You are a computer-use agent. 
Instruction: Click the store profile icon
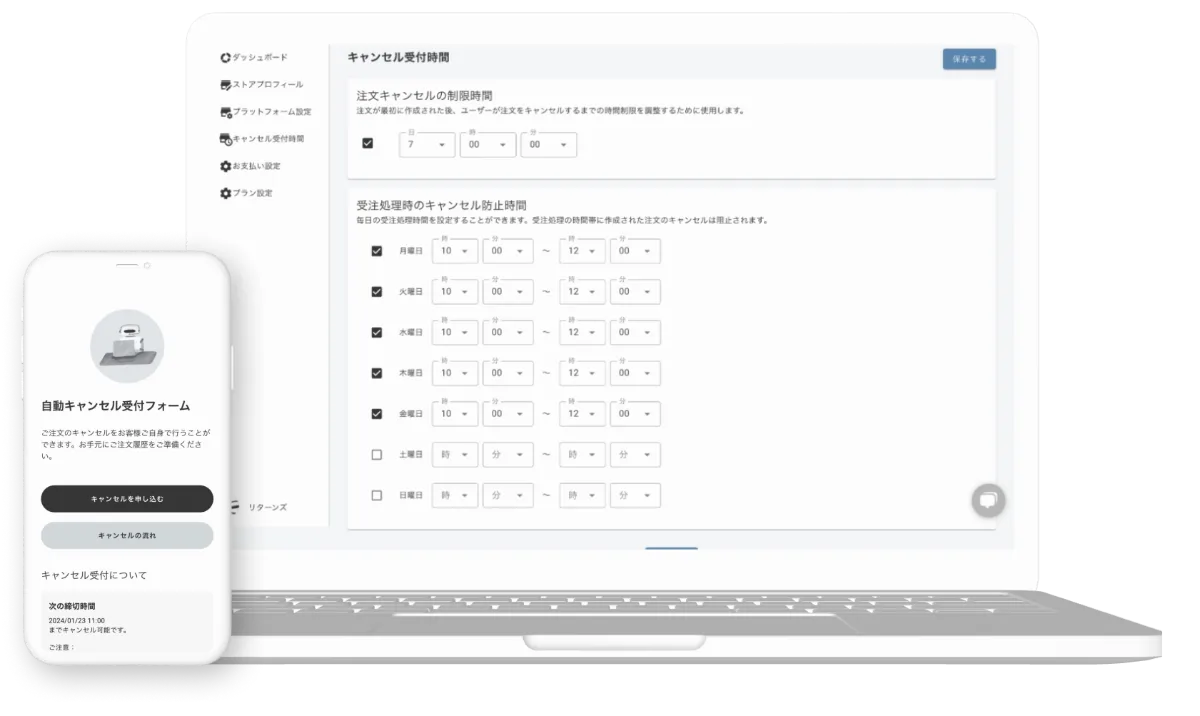225,85
